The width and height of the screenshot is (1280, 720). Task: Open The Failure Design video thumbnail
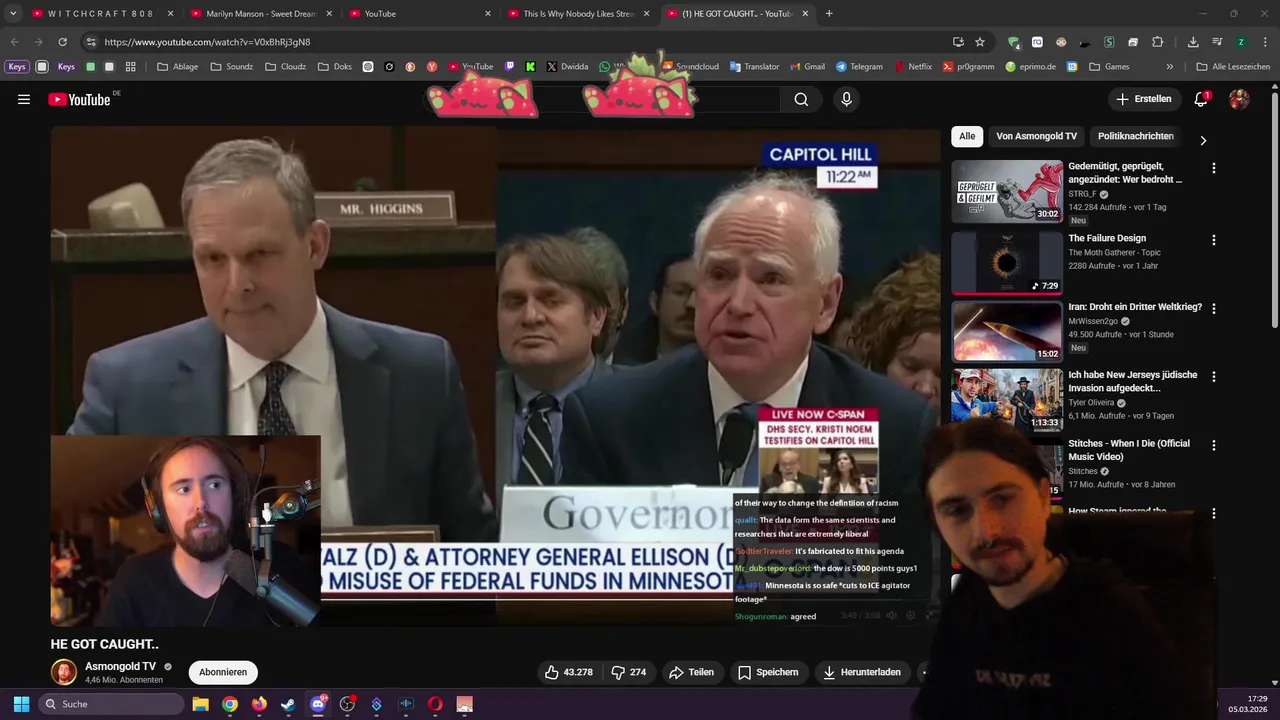pyautogui.click(x=1007, y=263)
